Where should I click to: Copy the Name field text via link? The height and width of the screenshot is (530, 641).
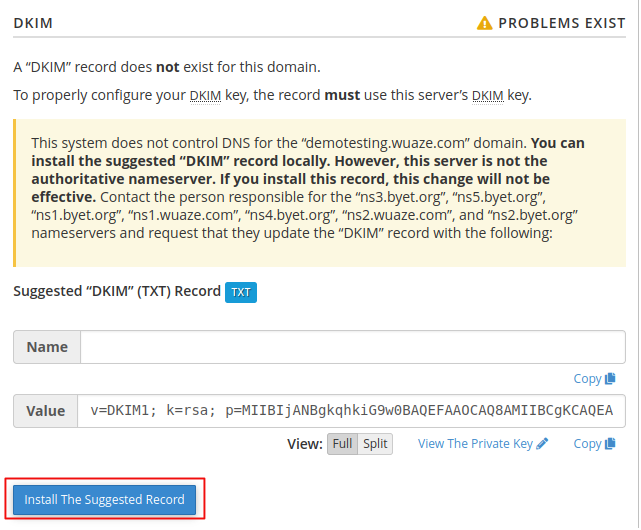[587, 378]
